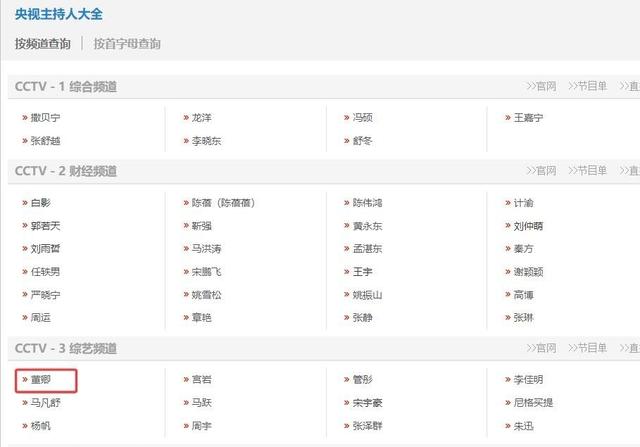Select 姚雪松 host link
Viewport: 640px width, 447px height.
(206, 295)
